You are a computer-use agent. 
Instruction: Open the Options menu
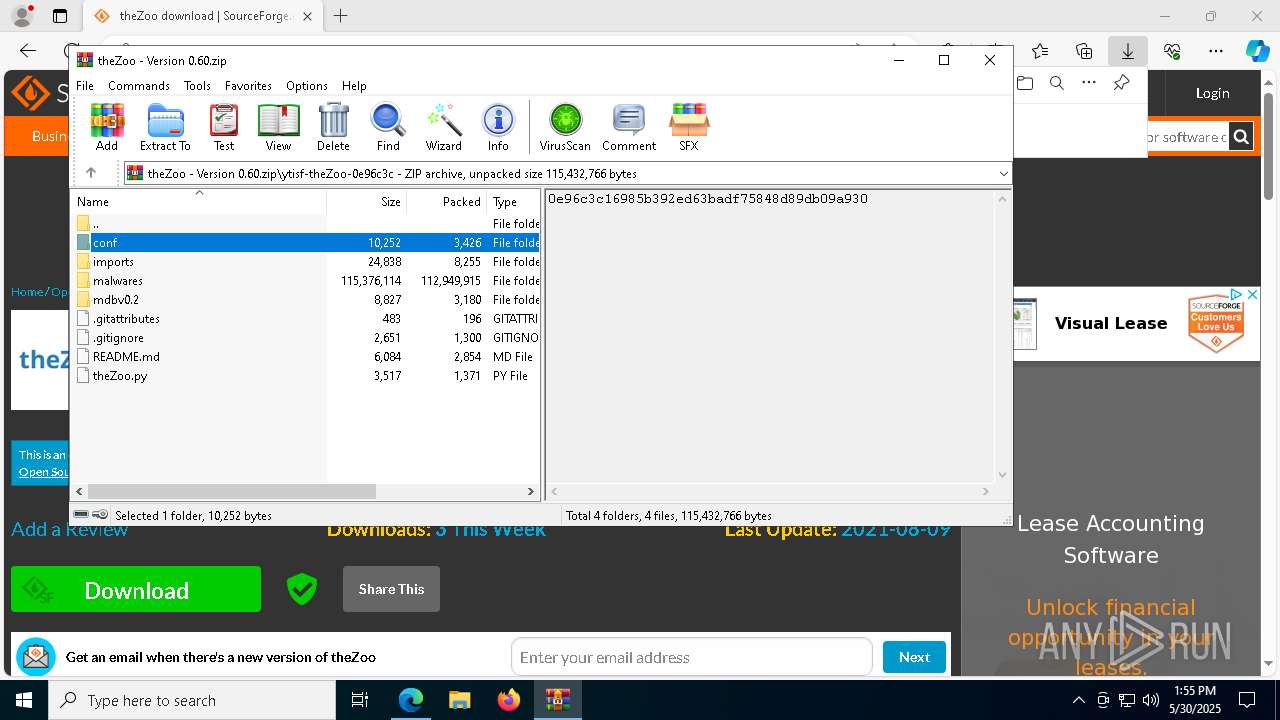(x=307, y=86)
